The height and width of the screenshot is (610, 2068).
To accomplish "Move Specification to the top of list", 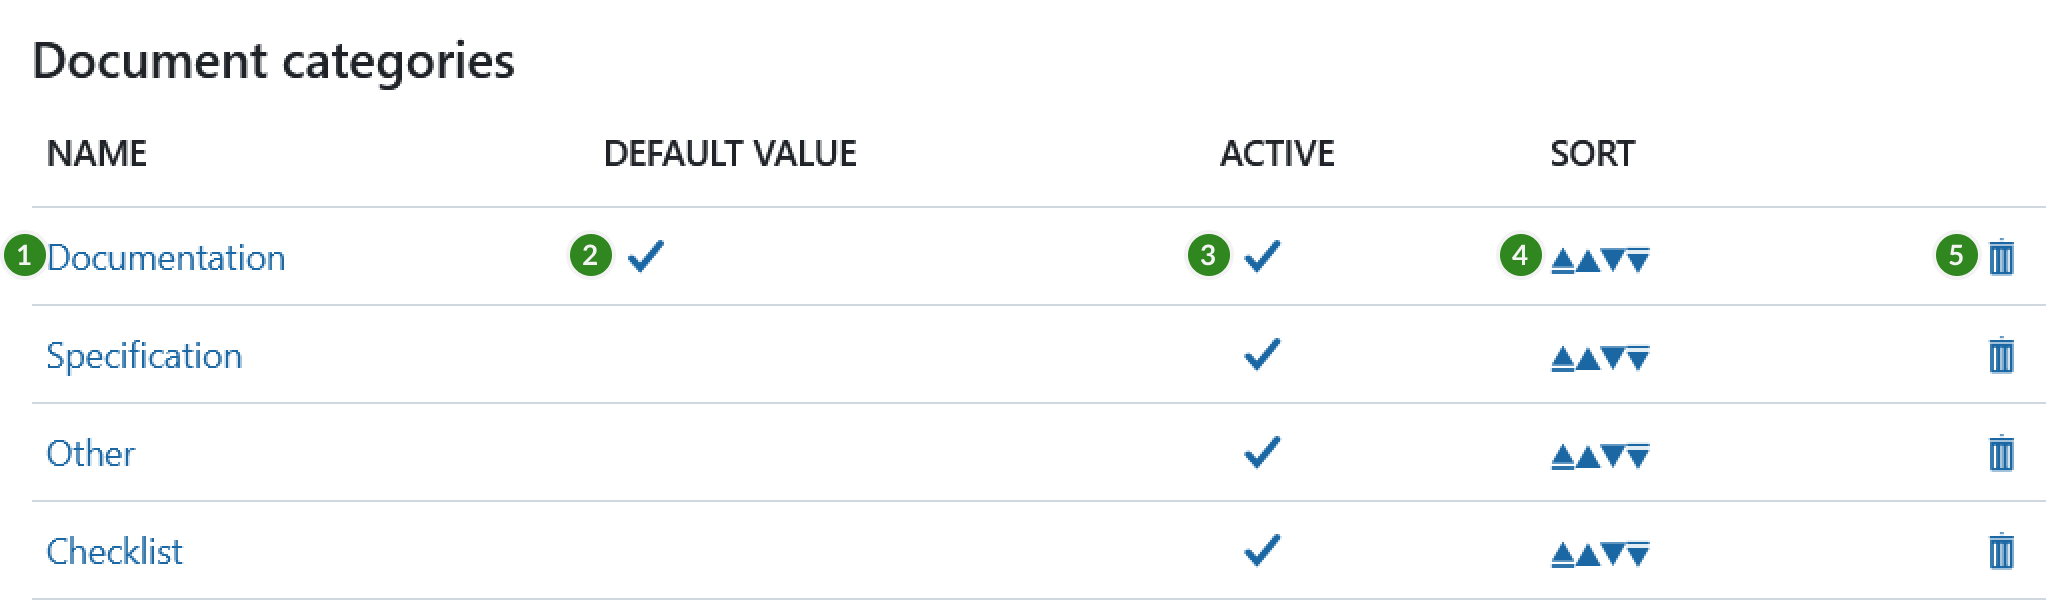I will point(1562,359).
